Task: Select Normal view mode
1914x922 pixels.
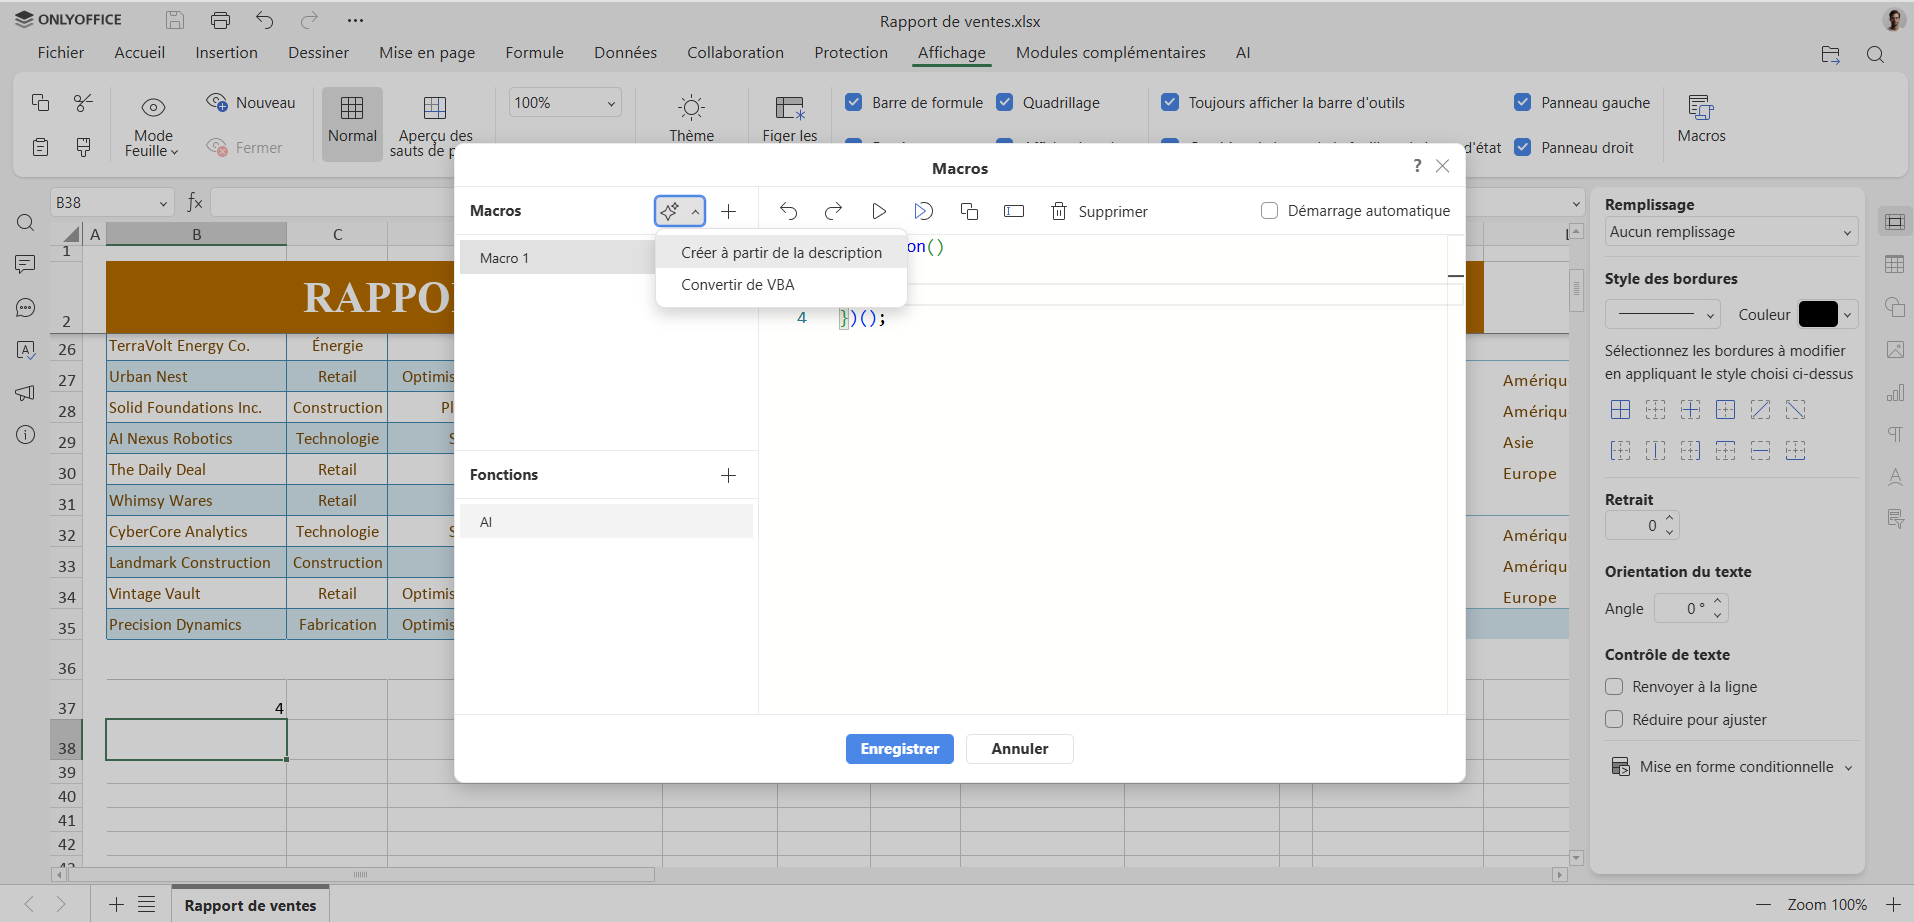Action: pos(352,122)
